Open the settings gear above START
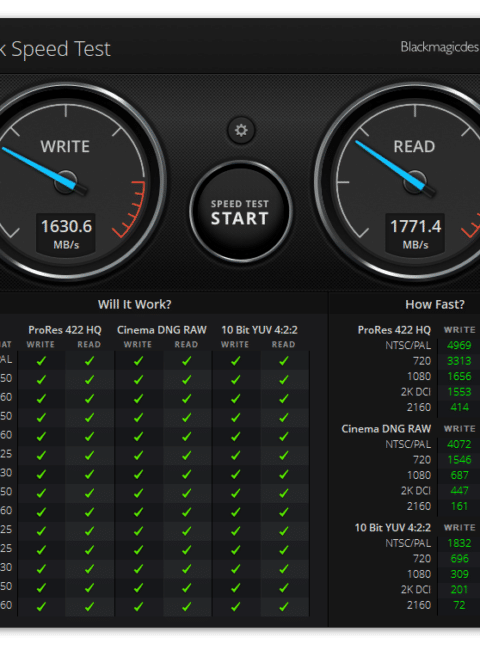Image resolution: width=480 pixels, height=650 pixels. 241,130
